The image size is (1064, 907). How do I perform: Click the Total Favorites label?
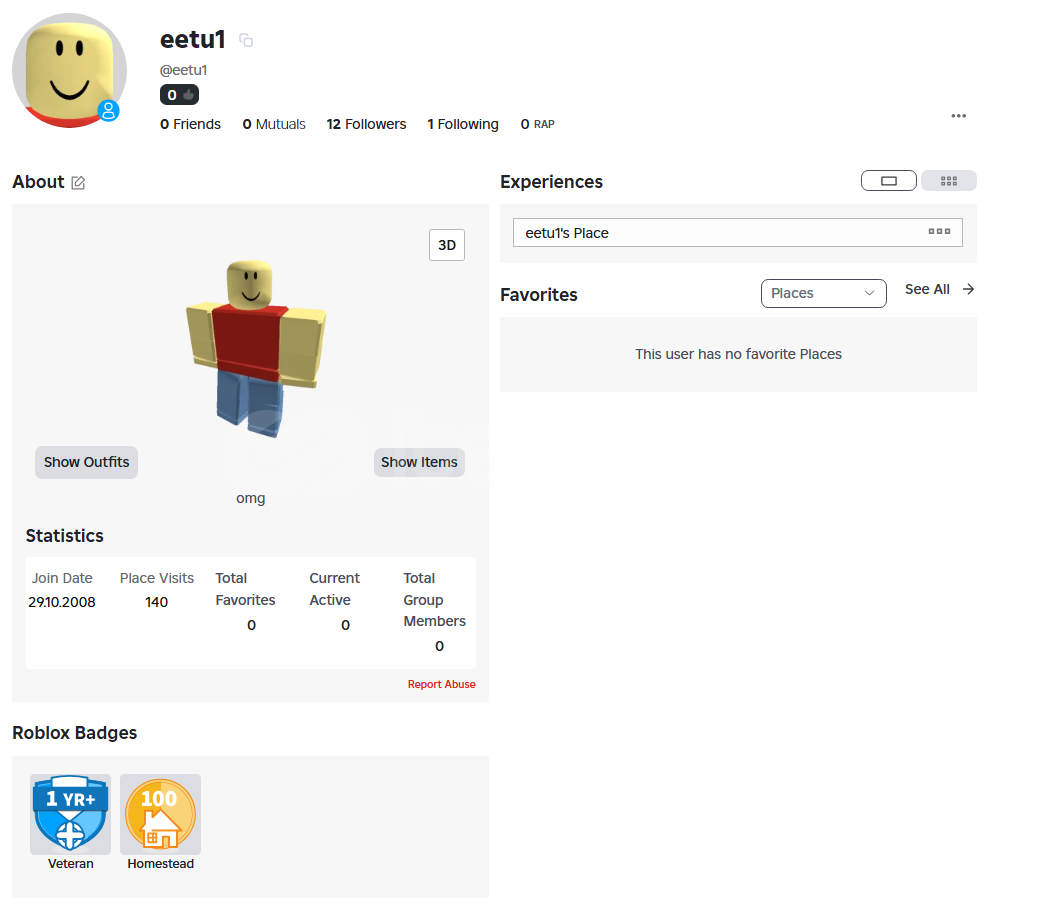[x=245, y=589]
